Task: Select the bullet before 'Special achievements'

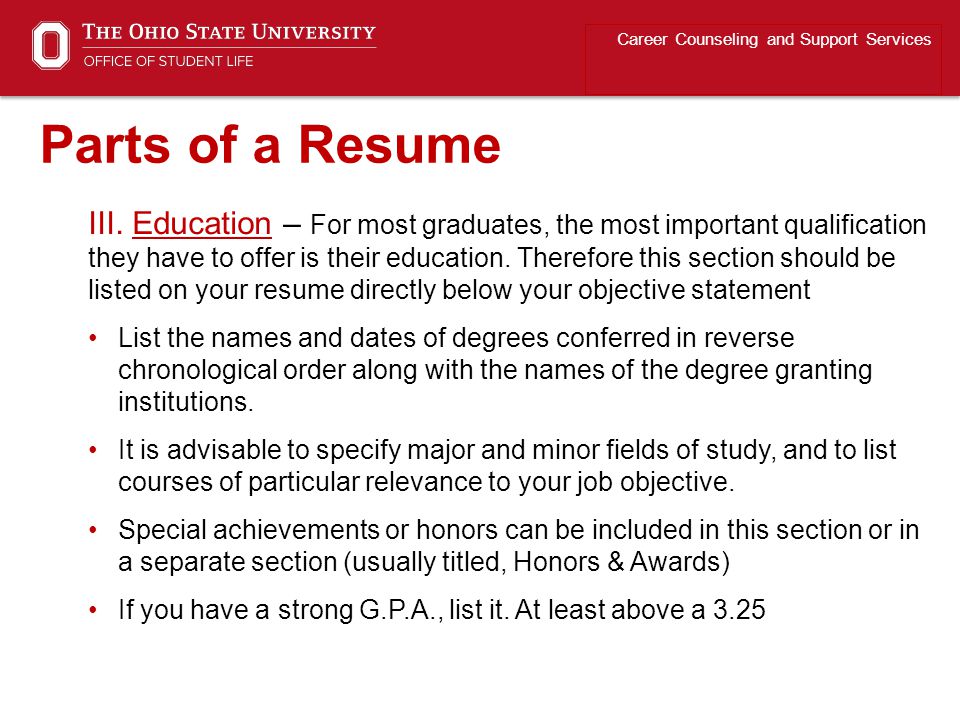Action: pos(93,530)
